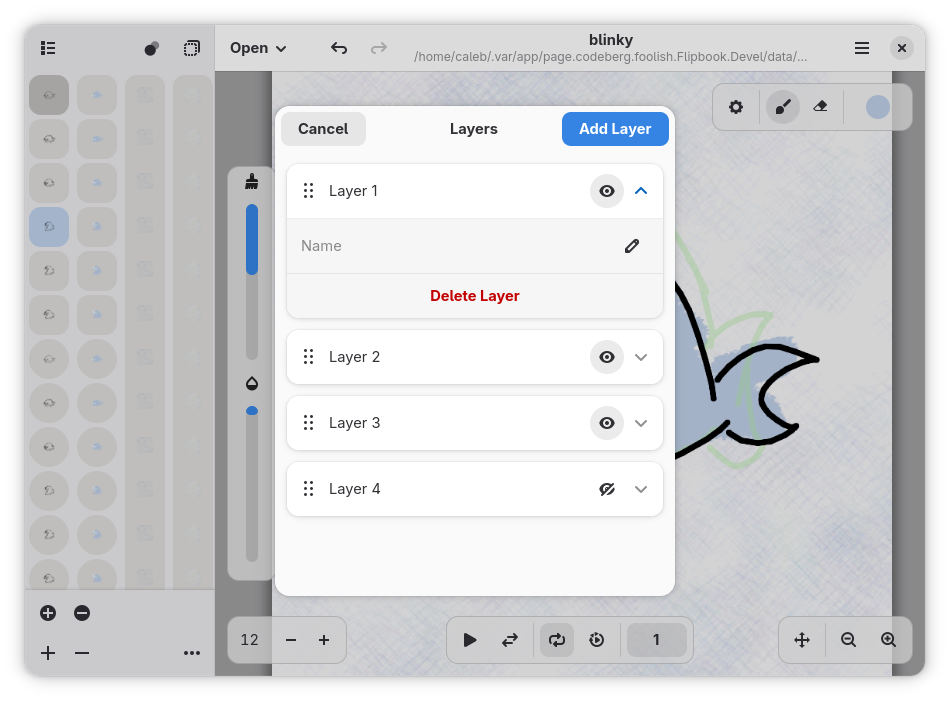950x701 pixels.
Task: Click the replay-from-start icon
Action: coord(597,640)
